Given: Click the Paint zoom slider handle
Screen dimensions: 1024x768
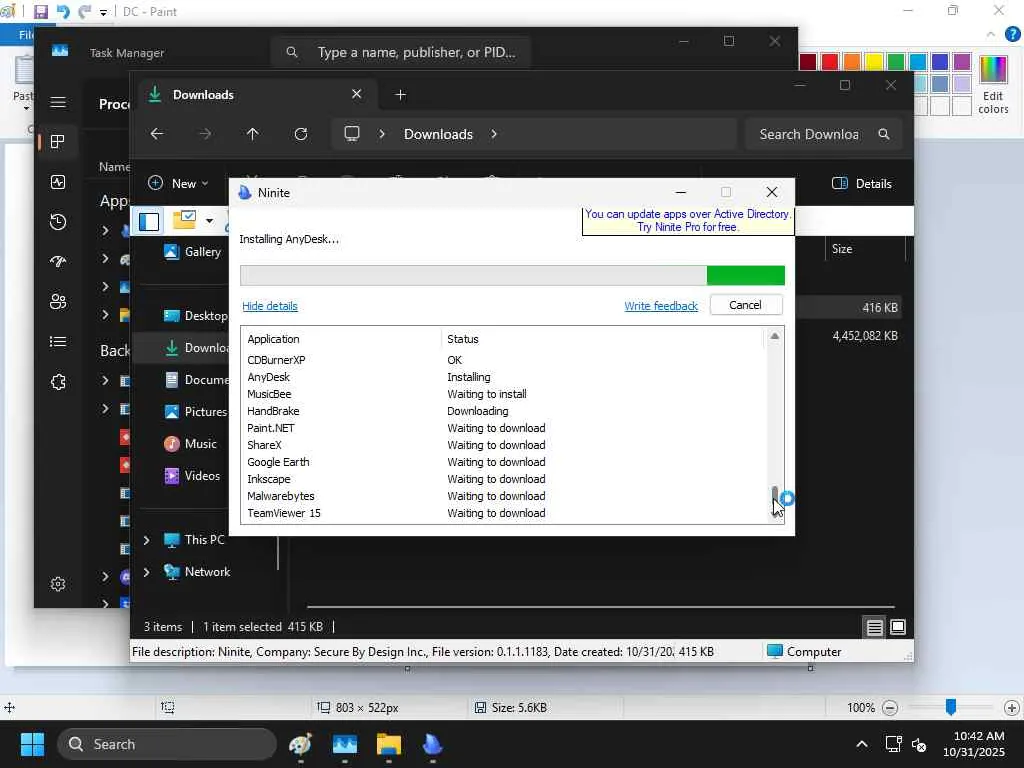Looking at the screenshot, I should point(951,707).
